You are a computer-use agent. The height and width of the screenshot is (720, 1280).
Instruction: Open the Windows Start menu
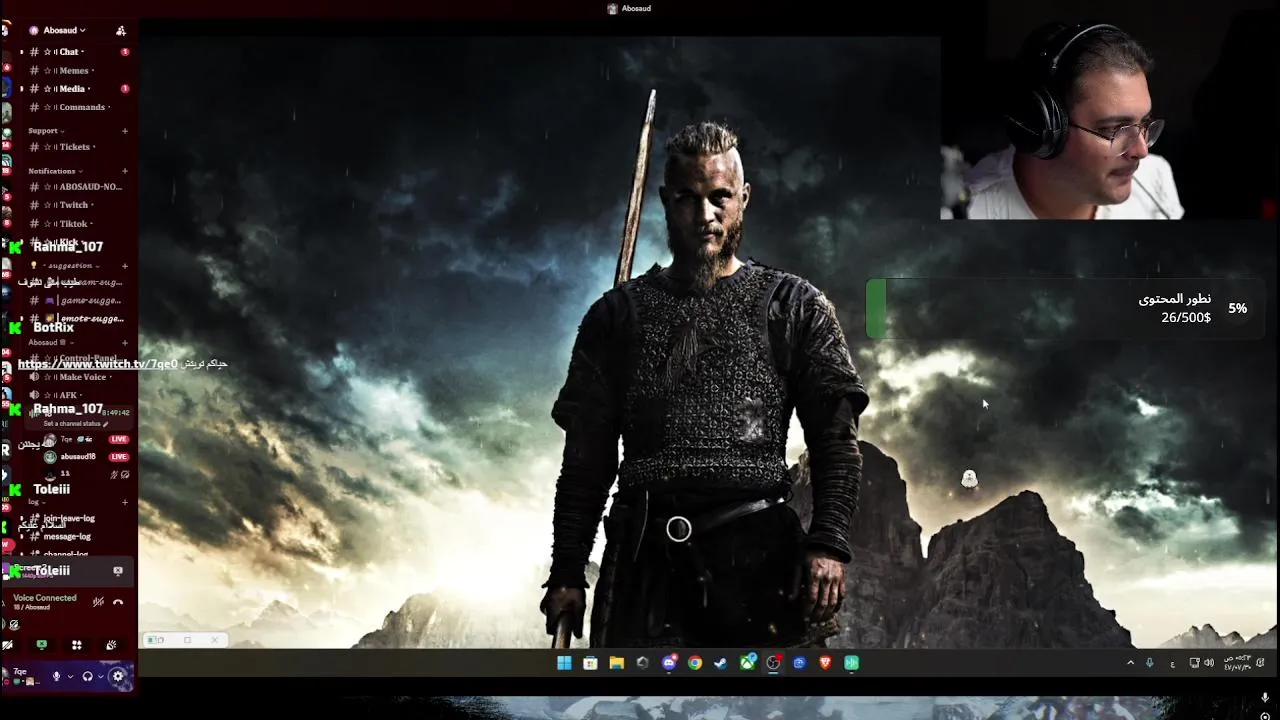coord(564,663)
